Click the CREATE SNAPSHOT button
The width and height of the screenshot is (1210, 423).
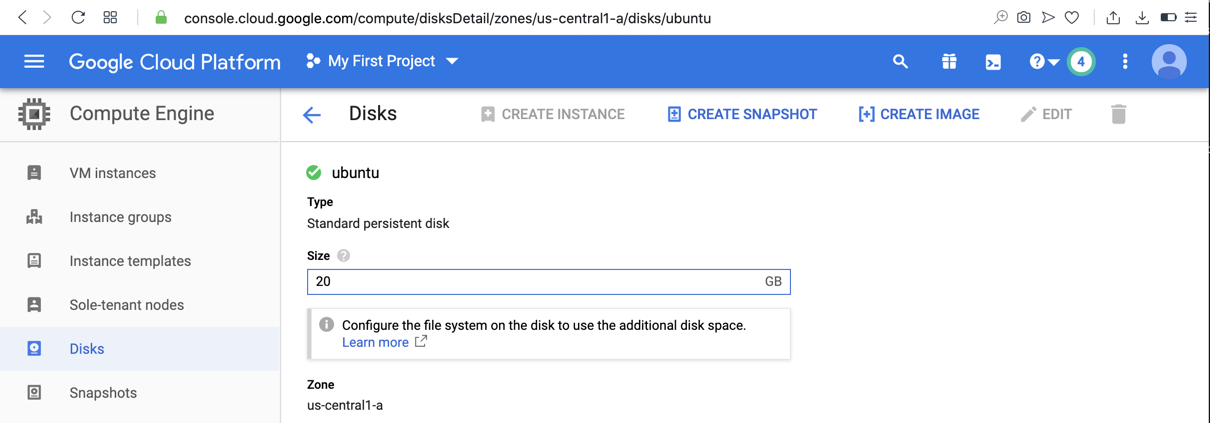tap(742, 114)
